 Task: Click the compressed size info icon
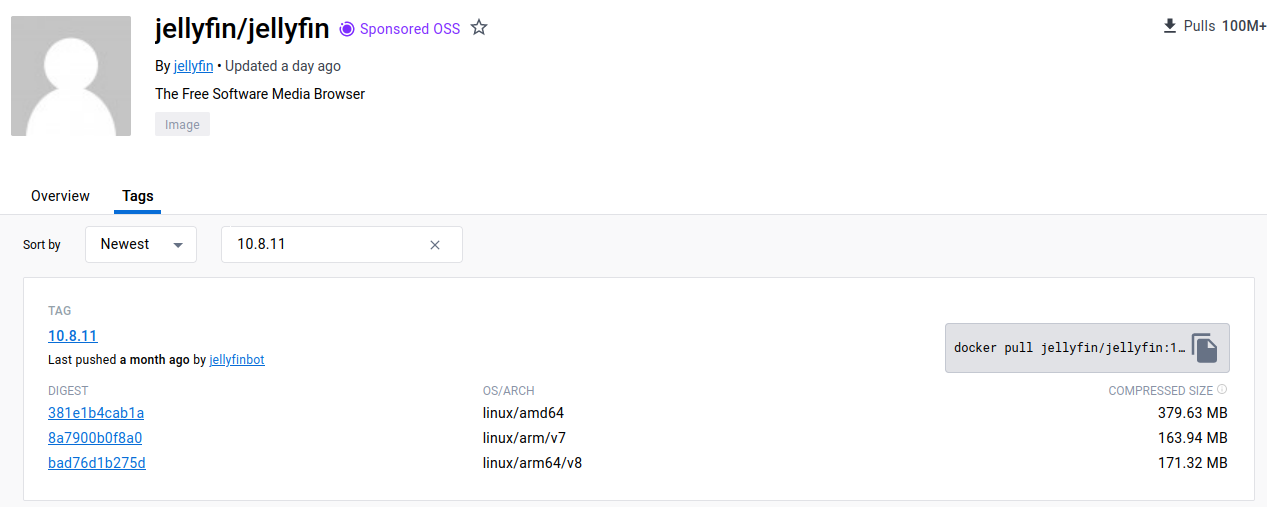pyautogui.click(x=1222, y=390)
